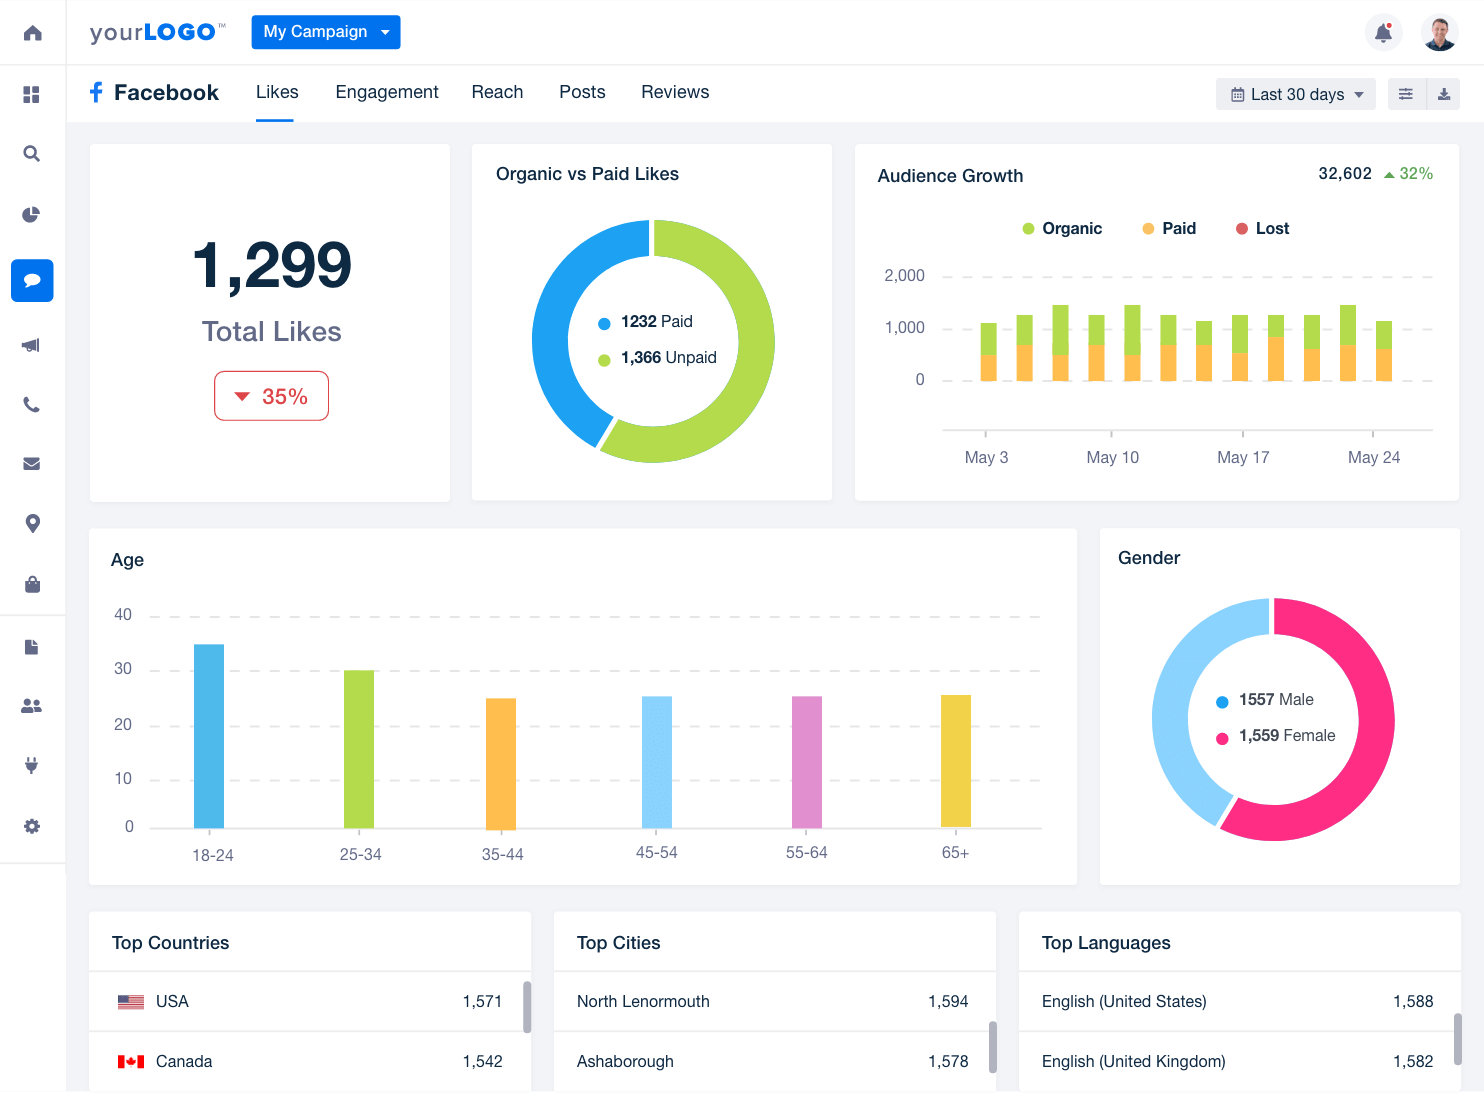Image resolution: width=1484 pixels, height=1098 pixels.
Task: Switch to the Engagement tab
Action: [x=387, y=92]
